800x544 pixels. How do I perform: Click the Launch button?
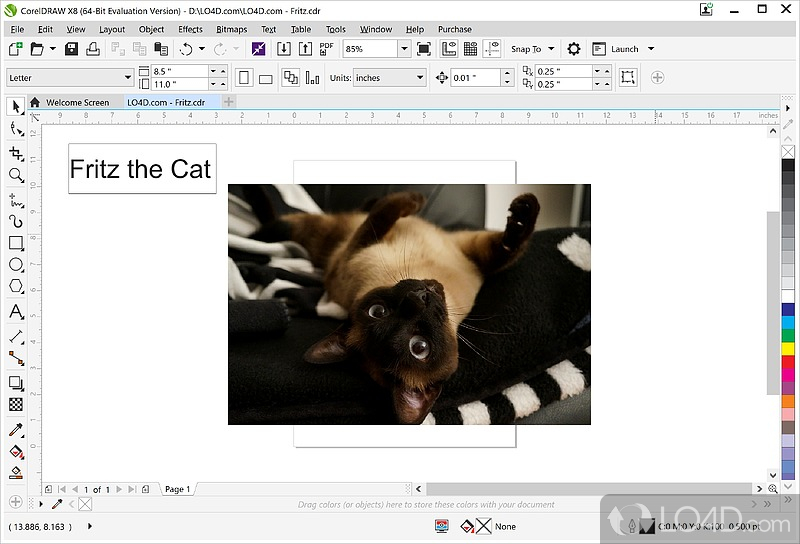point(624,49)
